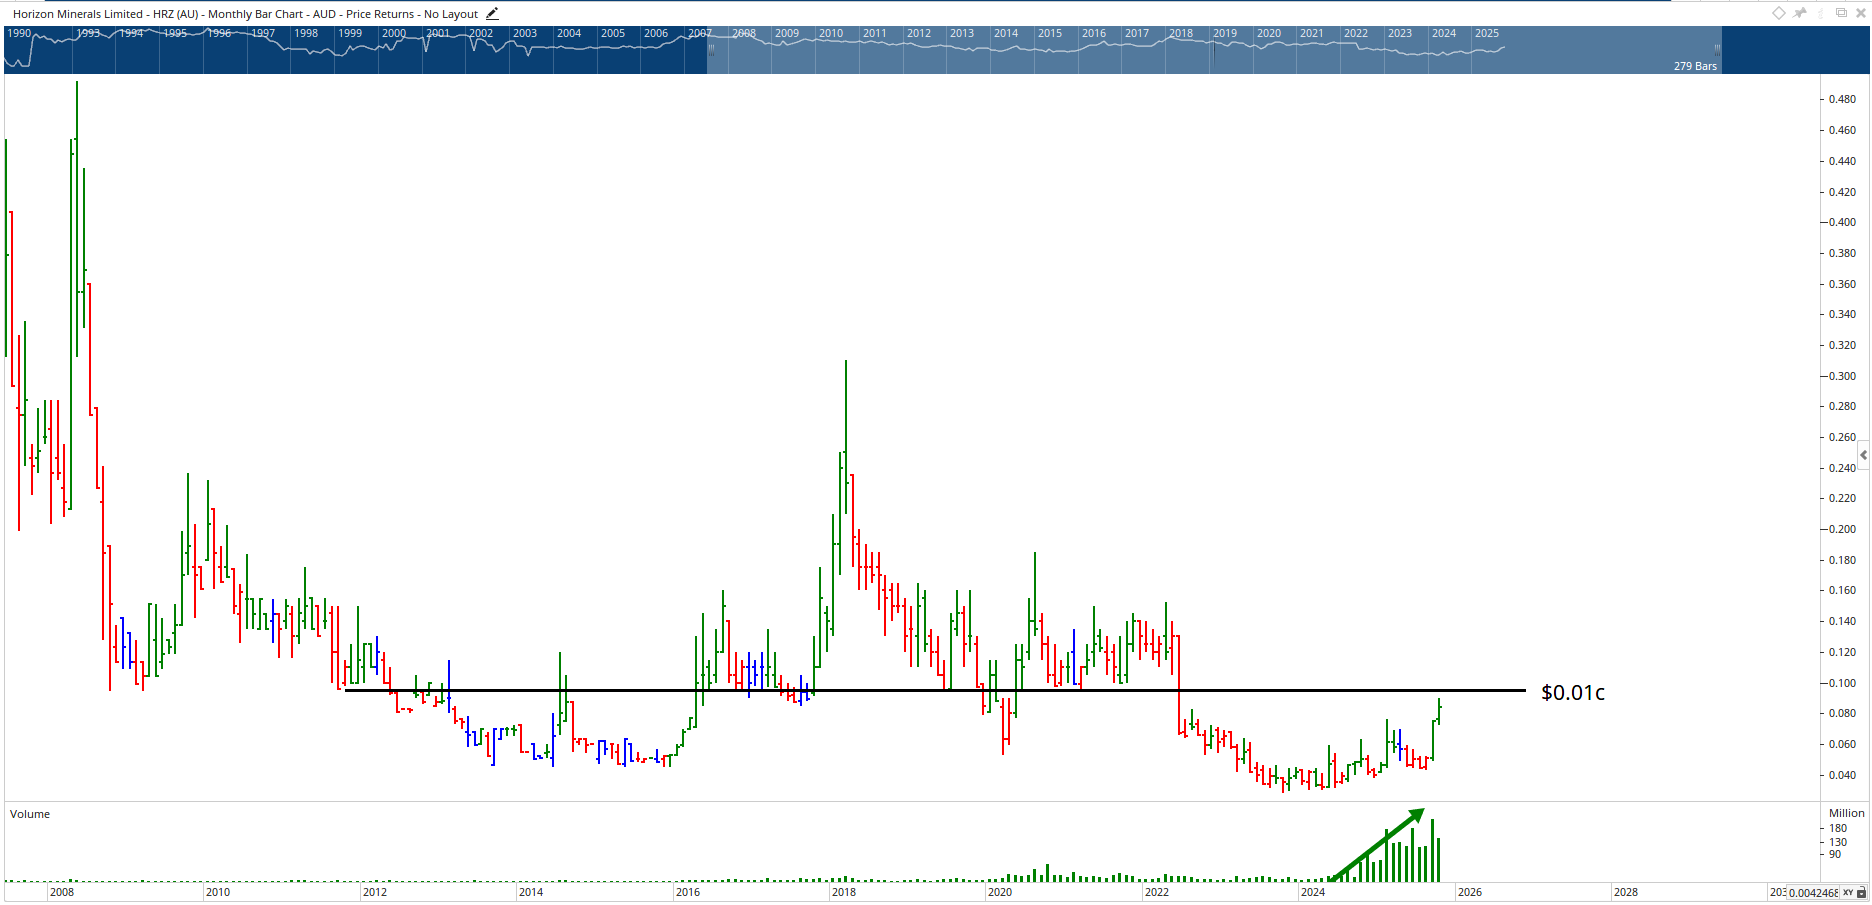Click the 0.0042468 value field
This screenshot has width=1872, height=905.
[x=1813, y=893]
